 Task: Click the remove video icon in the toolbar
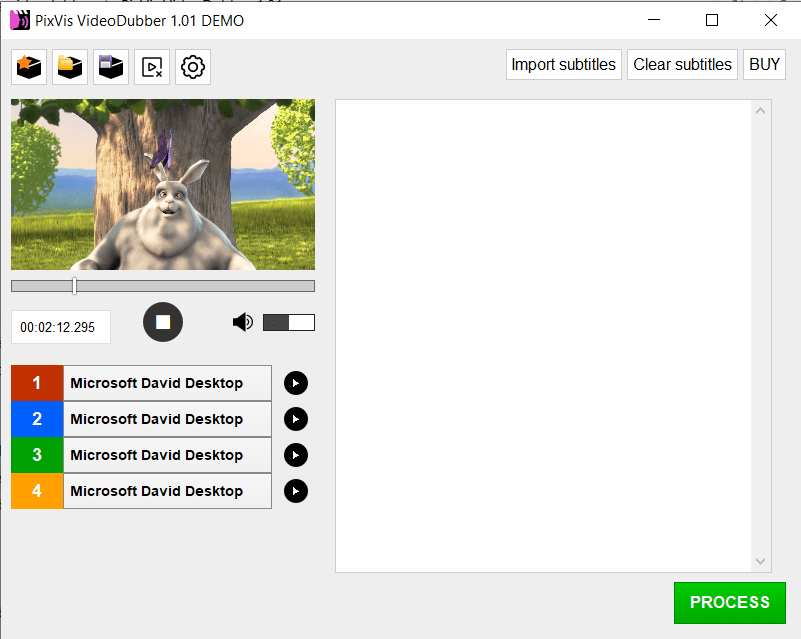(152, 67)
